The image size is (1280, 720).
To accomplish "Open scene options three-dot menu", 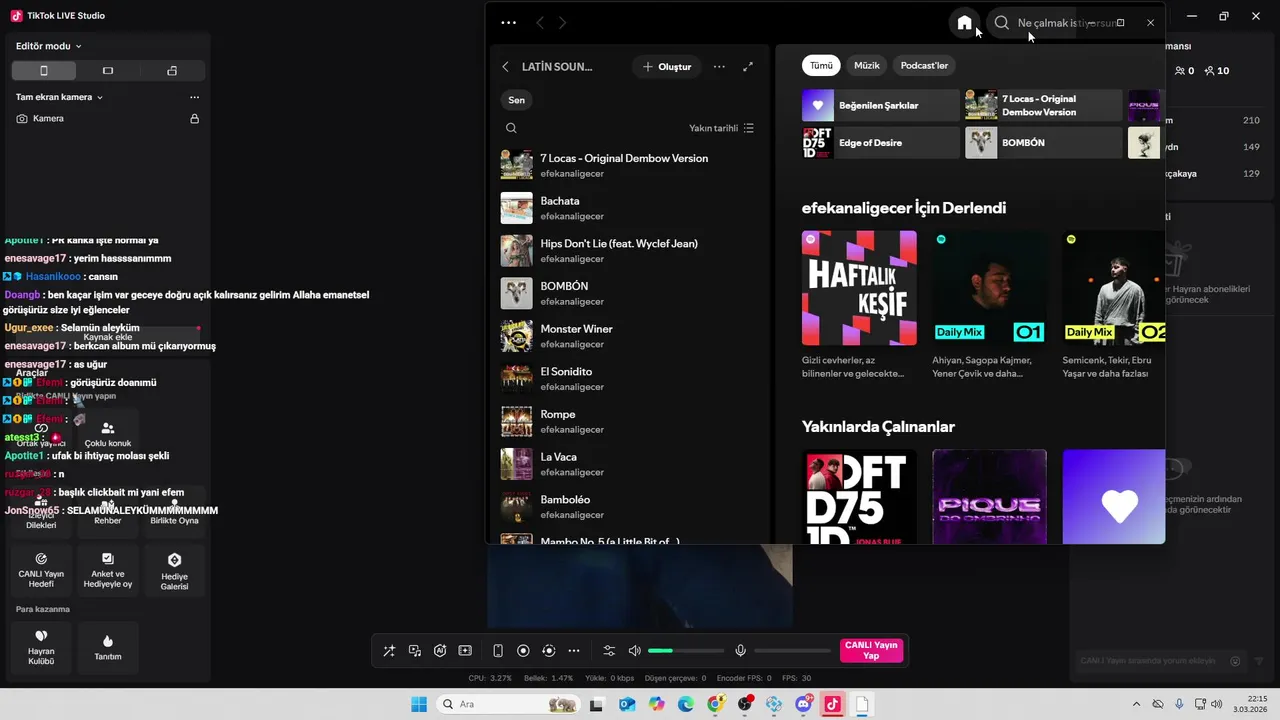I will click(x=194, y=97).
